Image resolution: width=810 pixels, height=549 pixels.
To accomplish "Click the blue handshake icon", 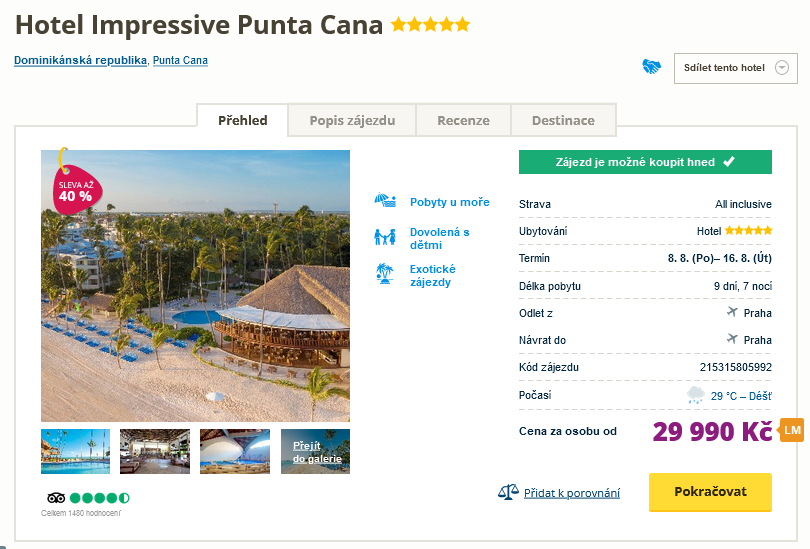I will pos(652,67).
